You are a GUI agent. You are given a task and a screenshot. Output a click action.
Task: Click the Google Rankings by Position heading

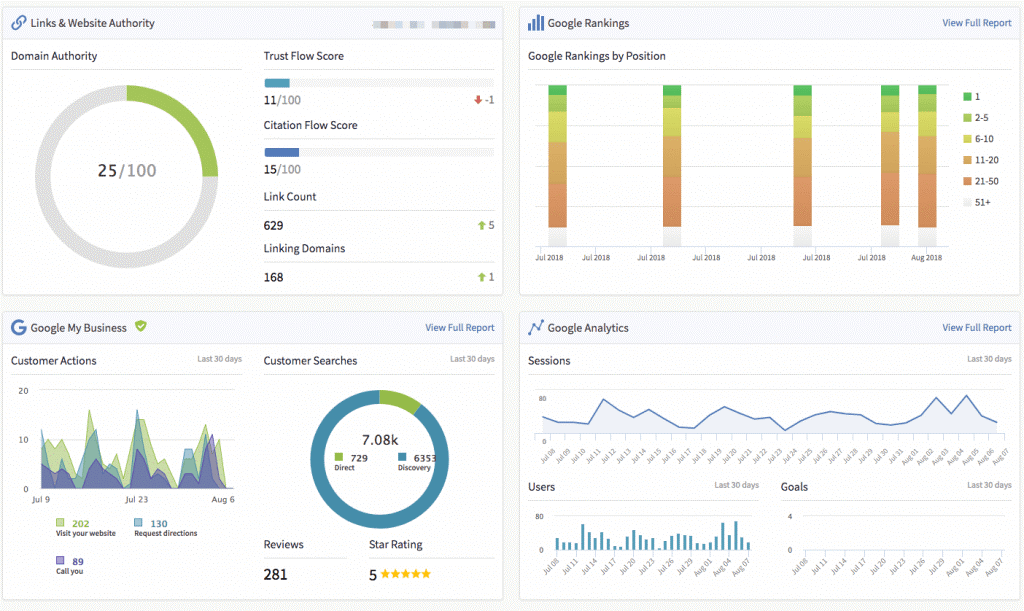[x=597, y=56]
